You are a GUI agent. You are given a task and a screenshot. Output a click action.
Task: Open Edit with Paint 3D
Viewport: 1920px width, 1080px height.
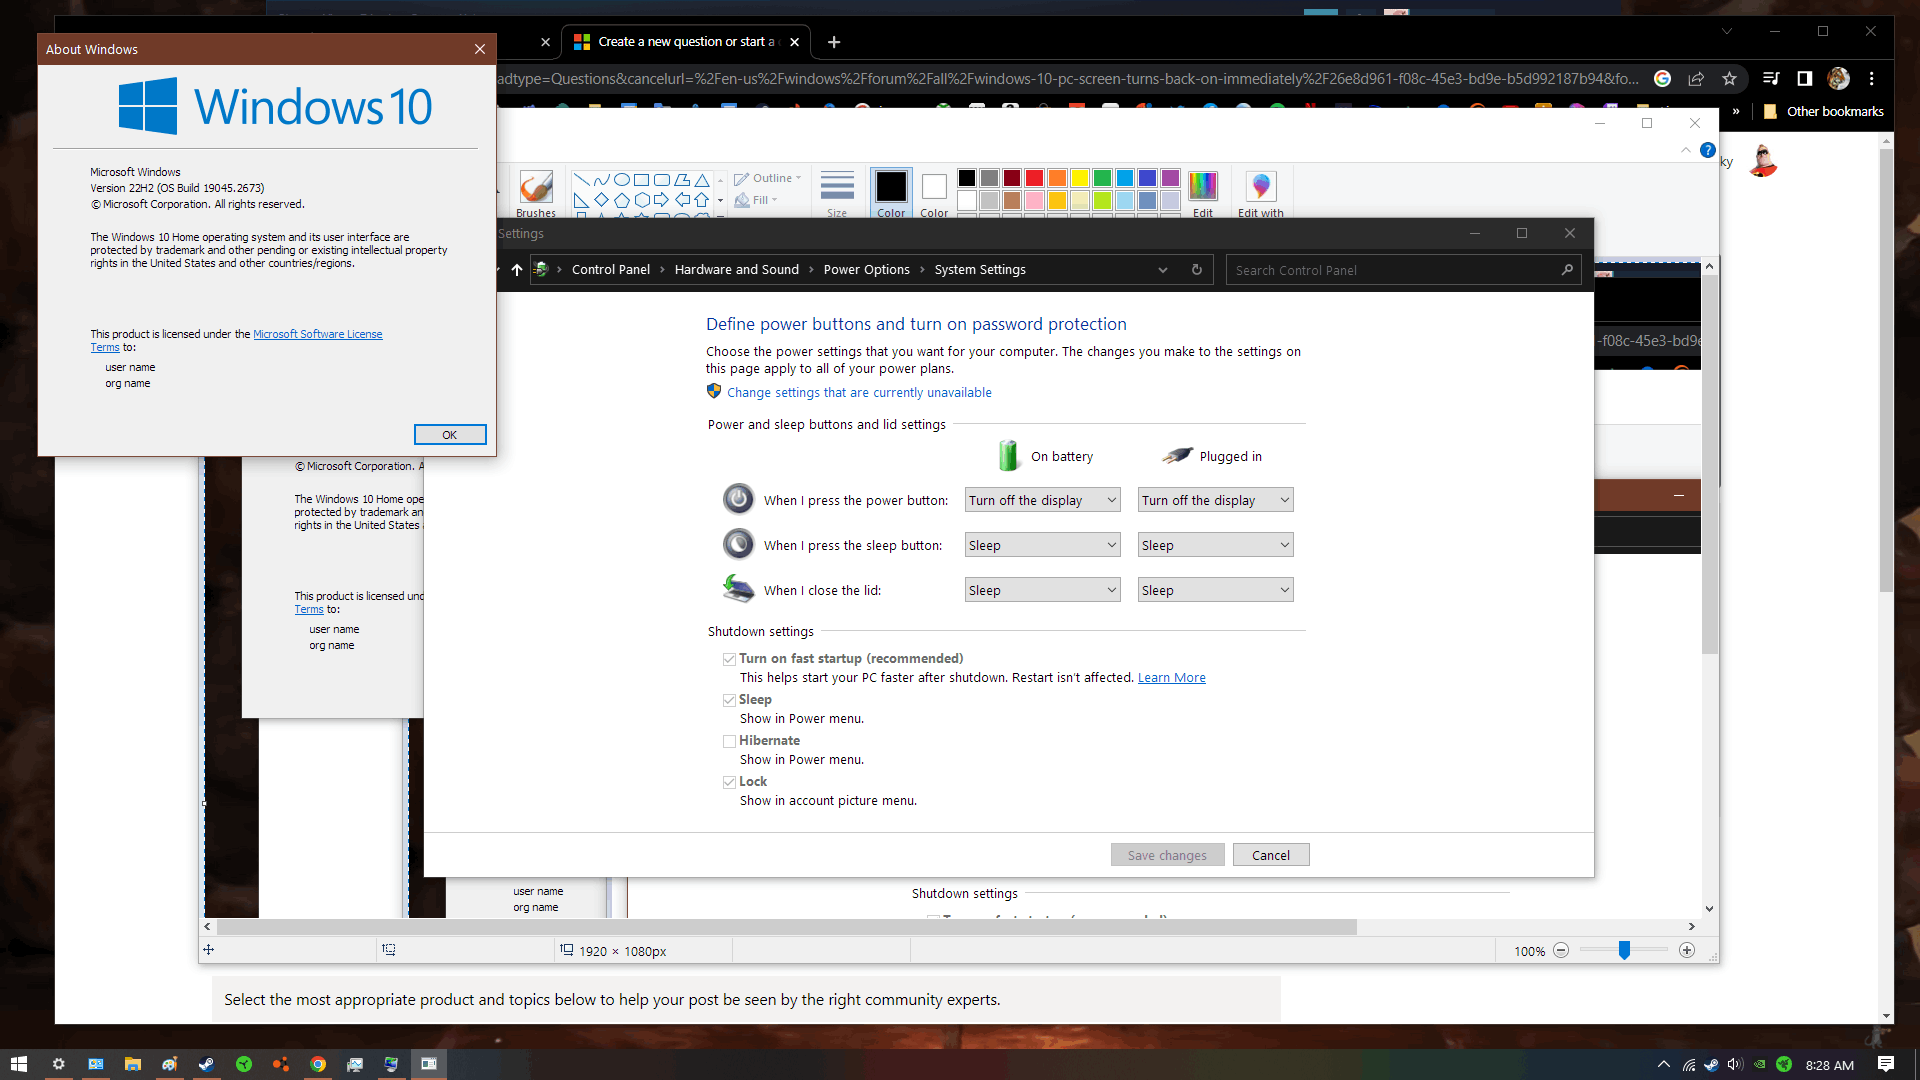1260,190
